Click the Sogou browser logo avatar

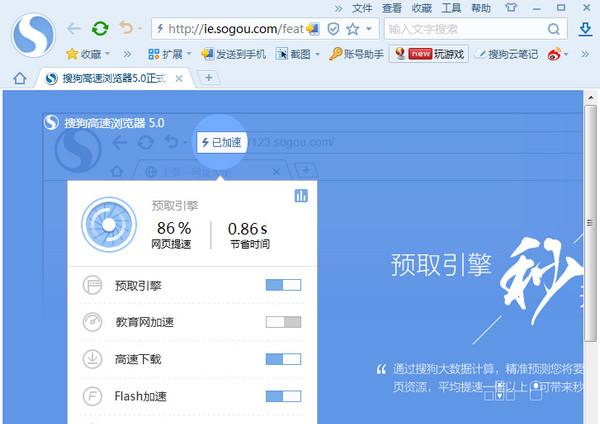[33, 35]
